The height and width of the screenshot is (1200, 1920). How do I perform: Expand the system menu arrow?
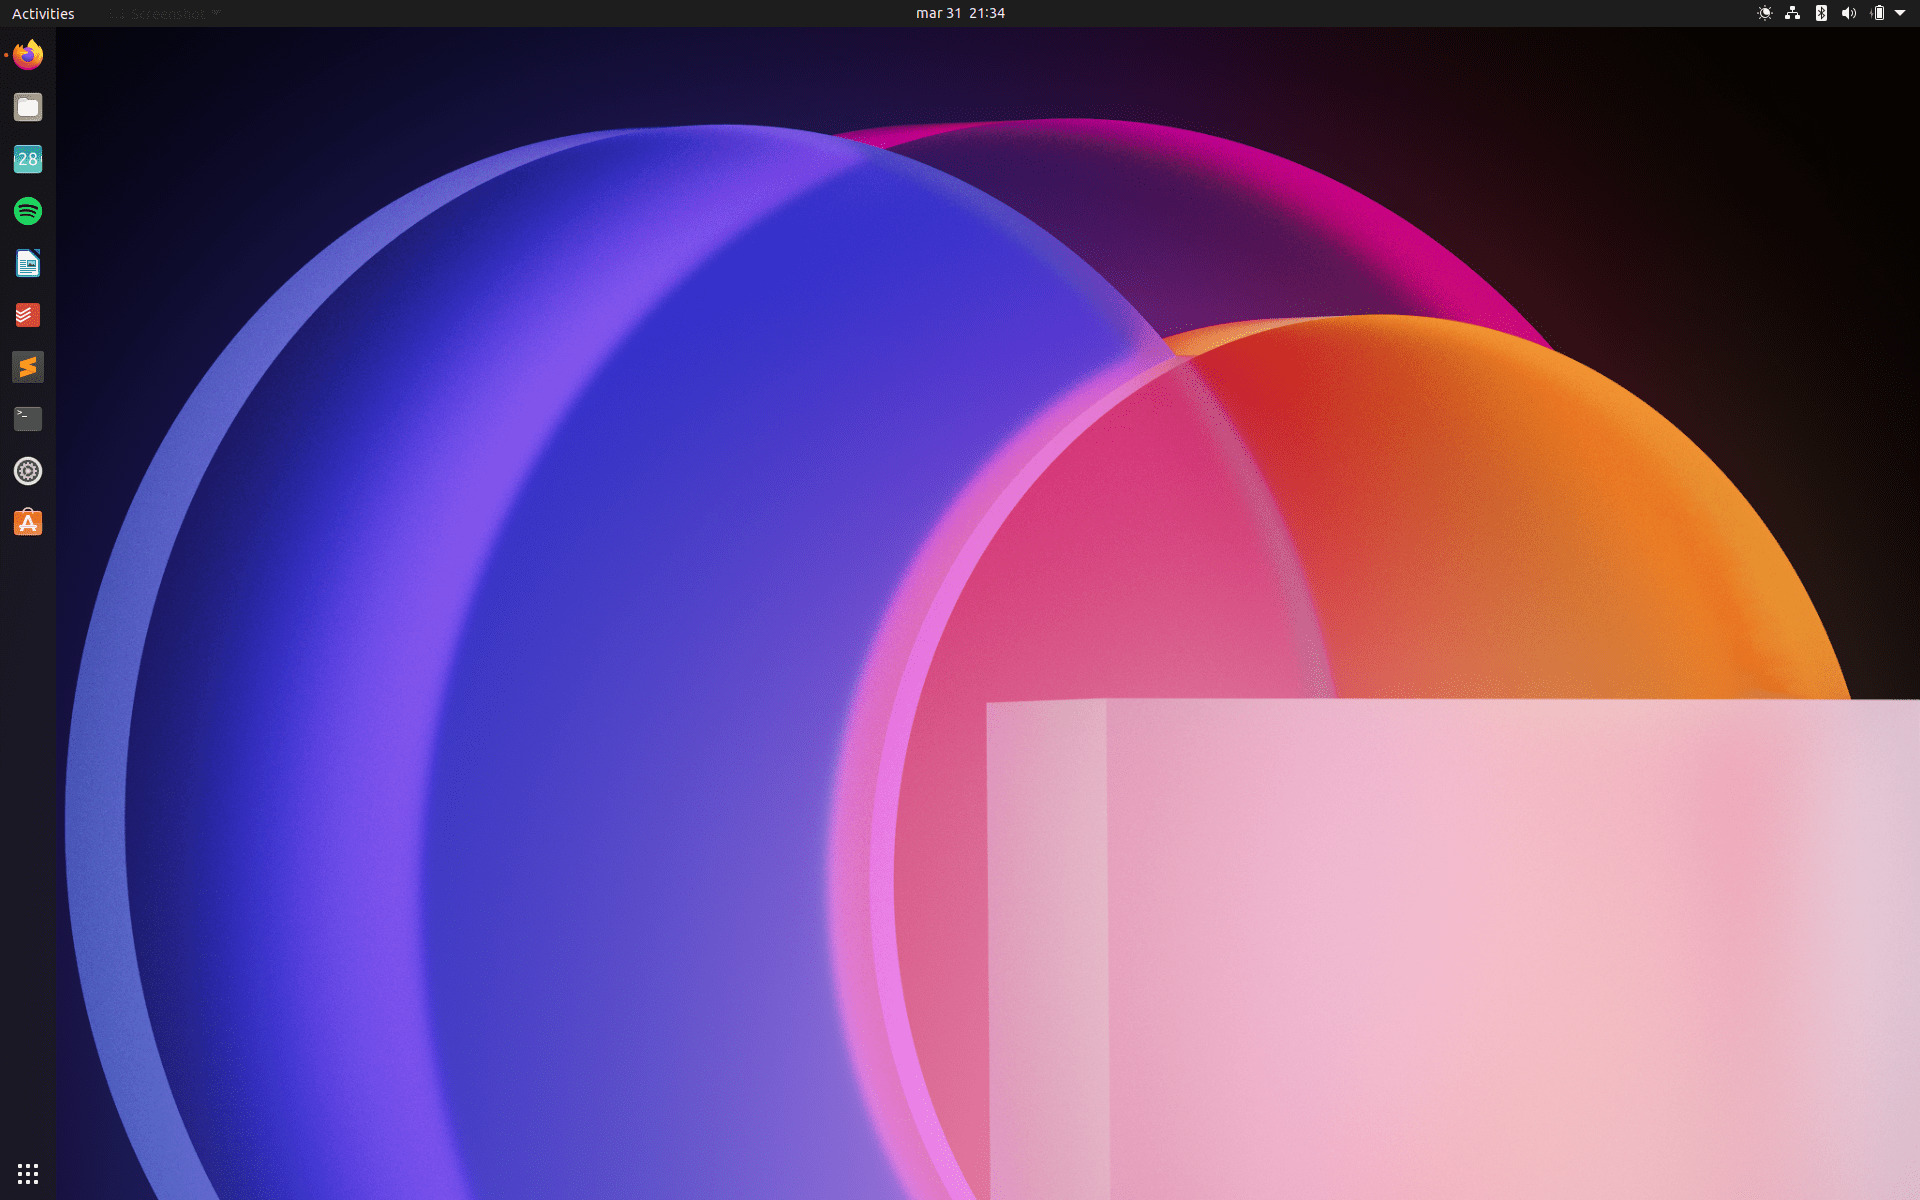(1900, 13)
